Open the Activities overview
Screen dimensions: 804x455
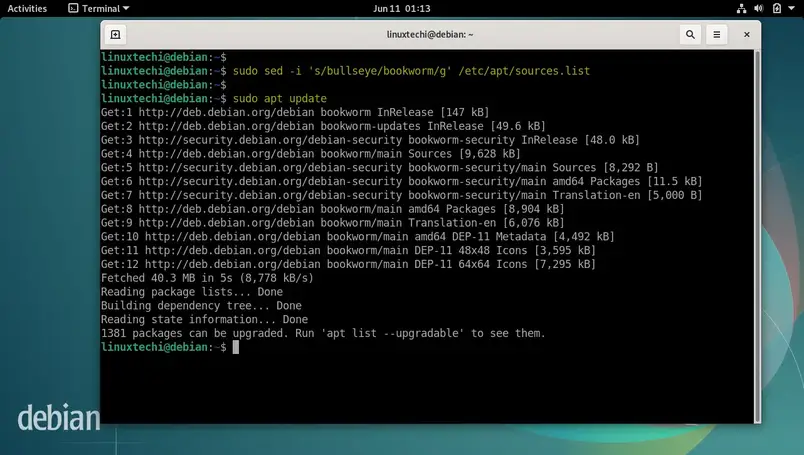(27, 8)
